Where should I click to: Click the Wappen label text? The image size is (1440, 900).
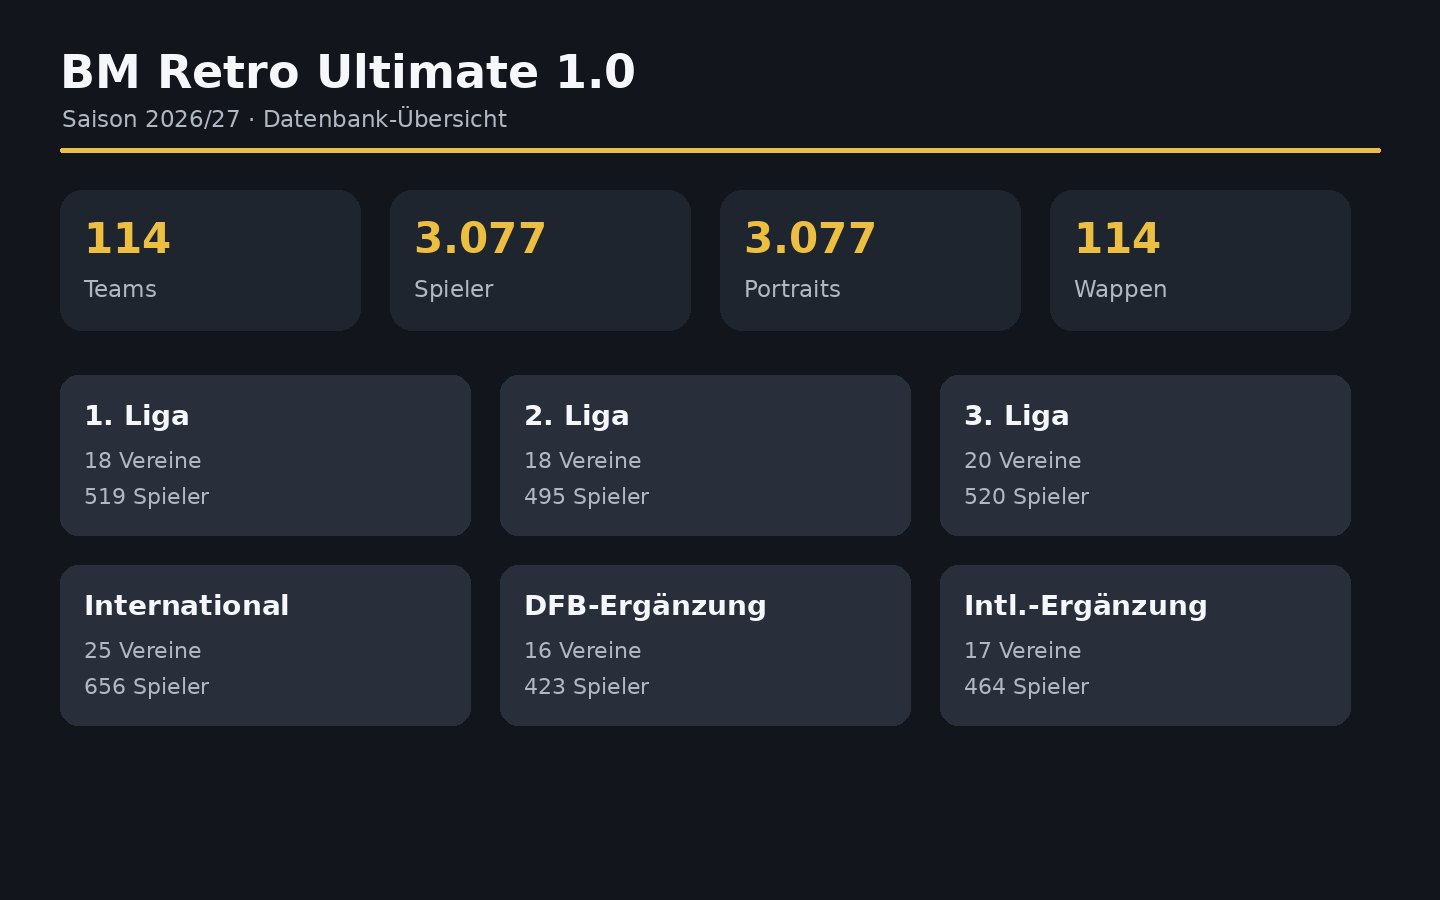tap(1120, 290)
